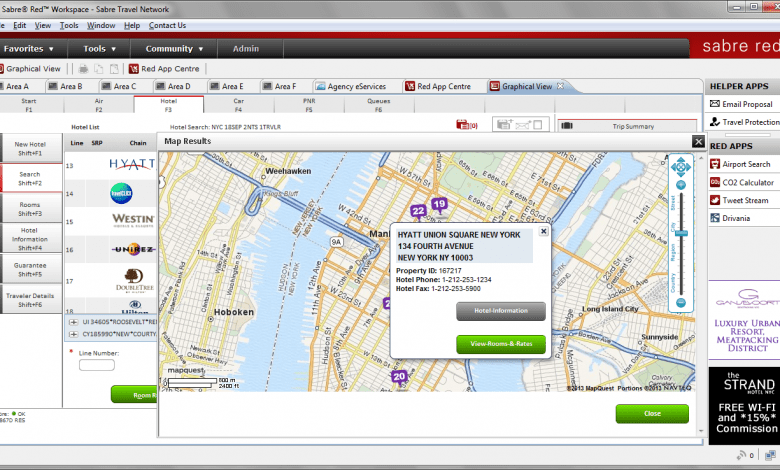Click The Strand Hotel advertisement banner
Viewport: 780px width, 470px height.
click(744, 405)
